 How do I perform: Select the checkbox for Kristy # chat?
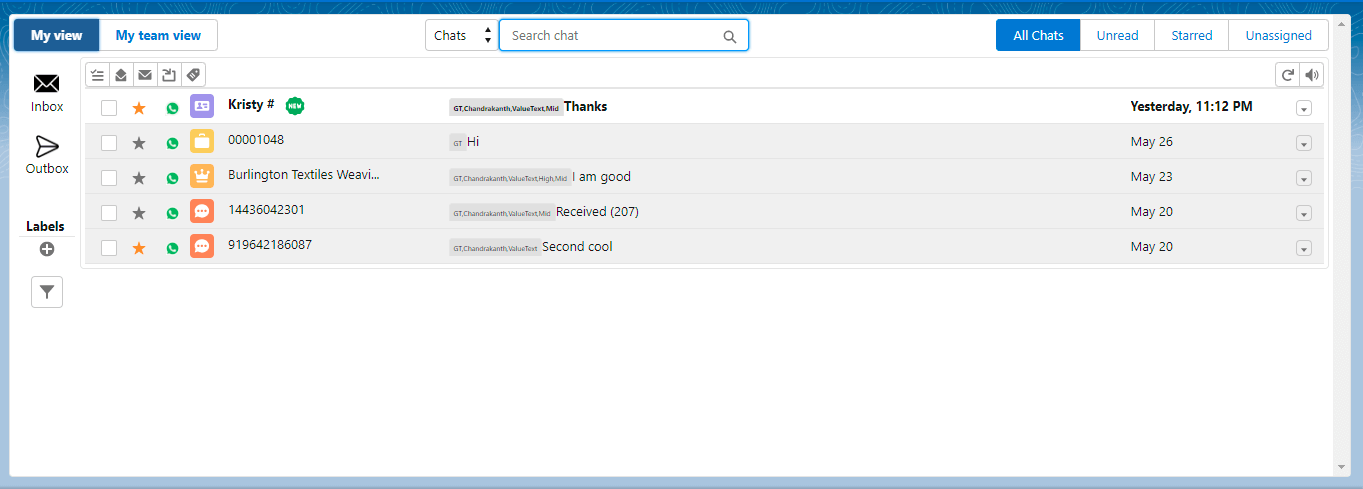pos(109,108)
